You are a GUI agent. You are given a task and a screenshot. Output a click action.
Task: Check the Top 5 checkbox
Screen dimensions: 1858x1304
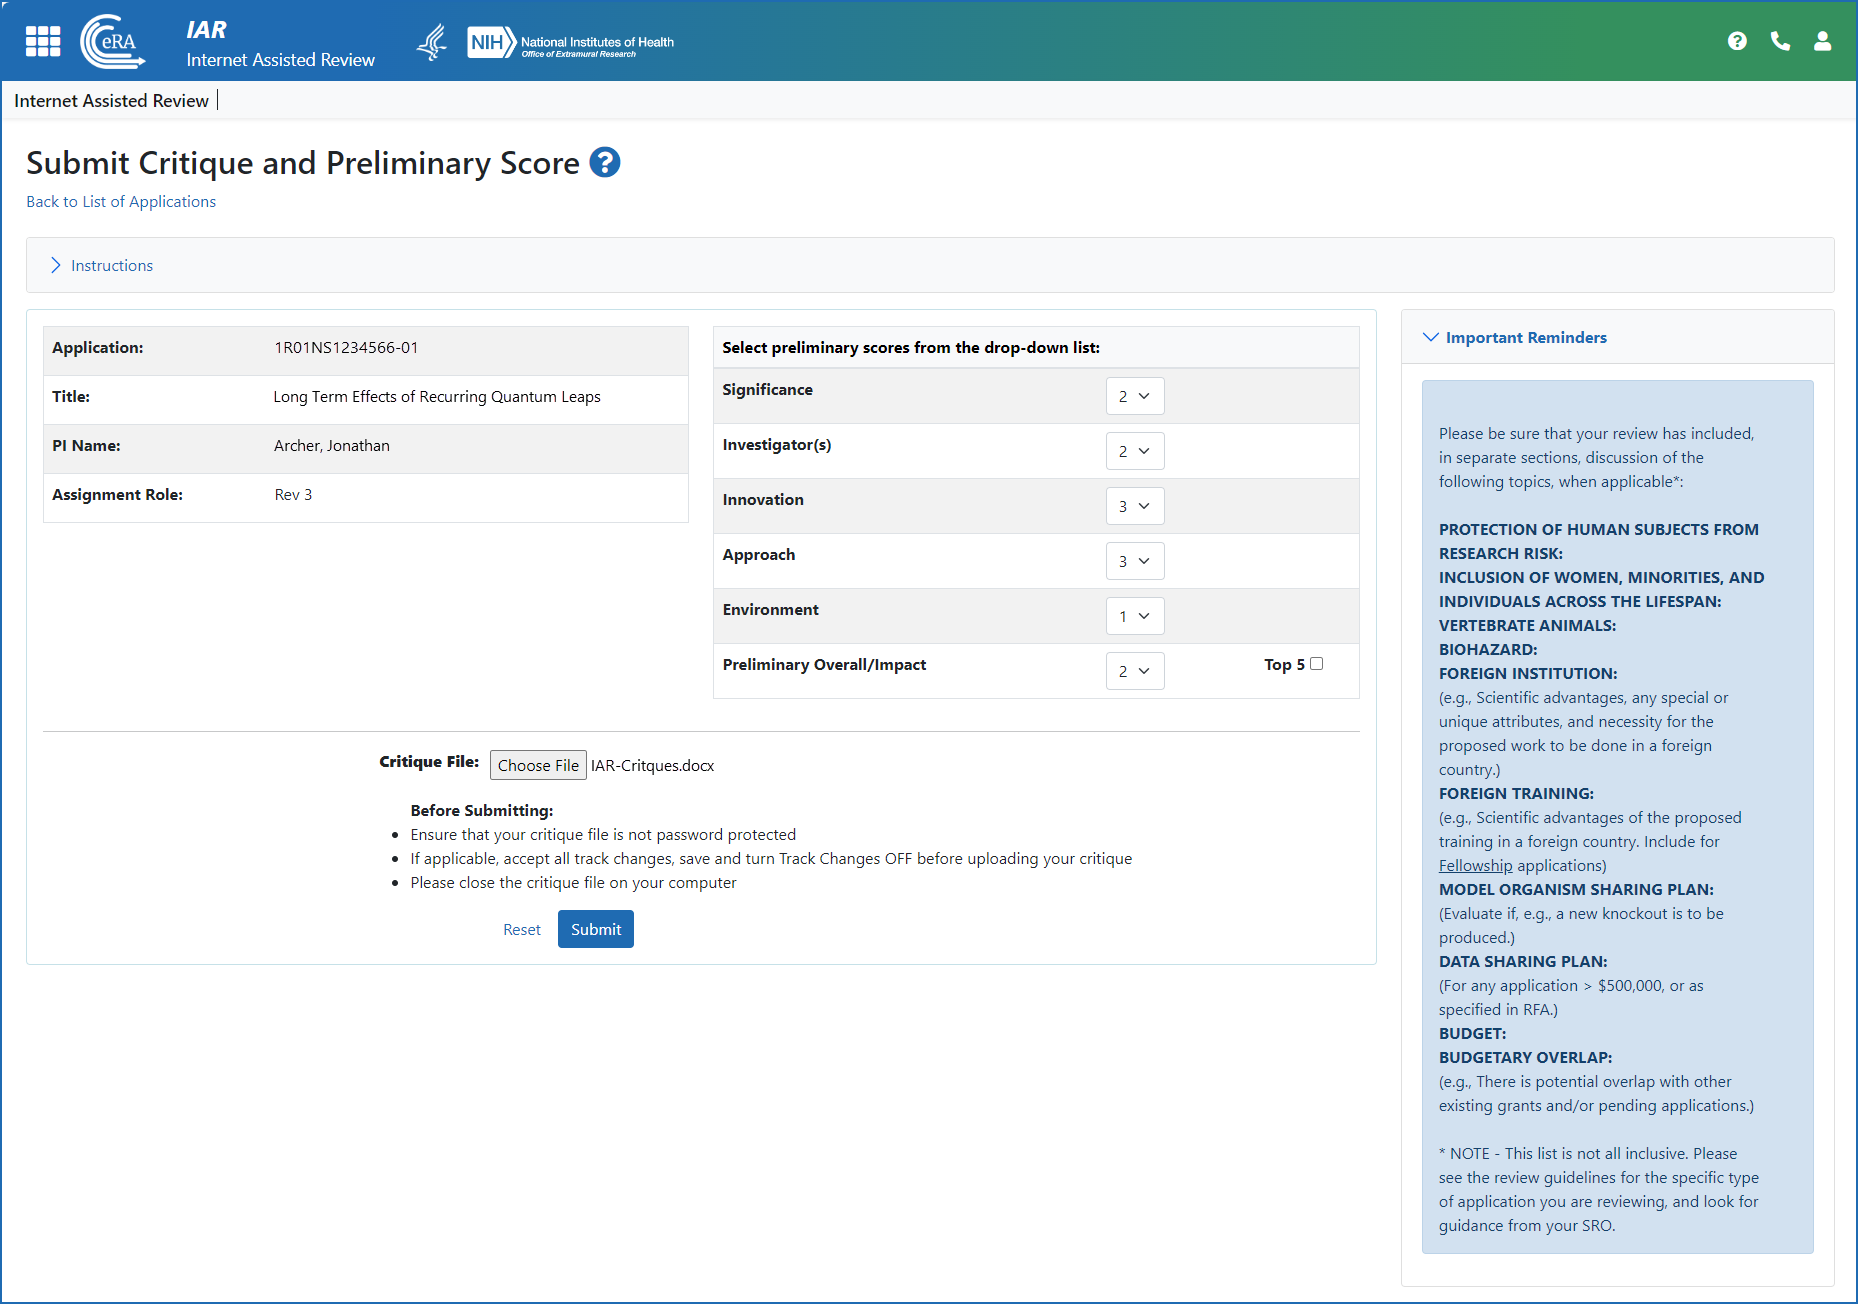pos(1316,664)
